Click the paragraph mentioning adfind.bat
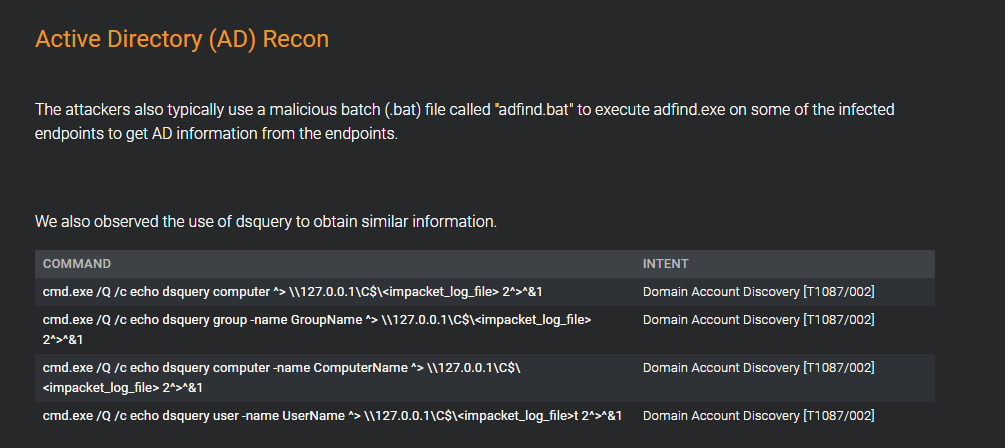1005x448 pixels. [465, 122]
